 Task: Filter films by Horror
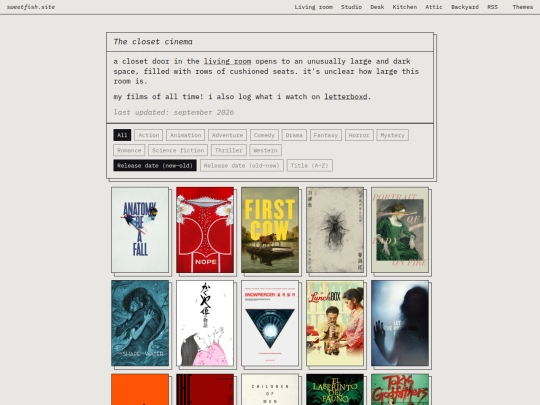click(x=359, y=135)
